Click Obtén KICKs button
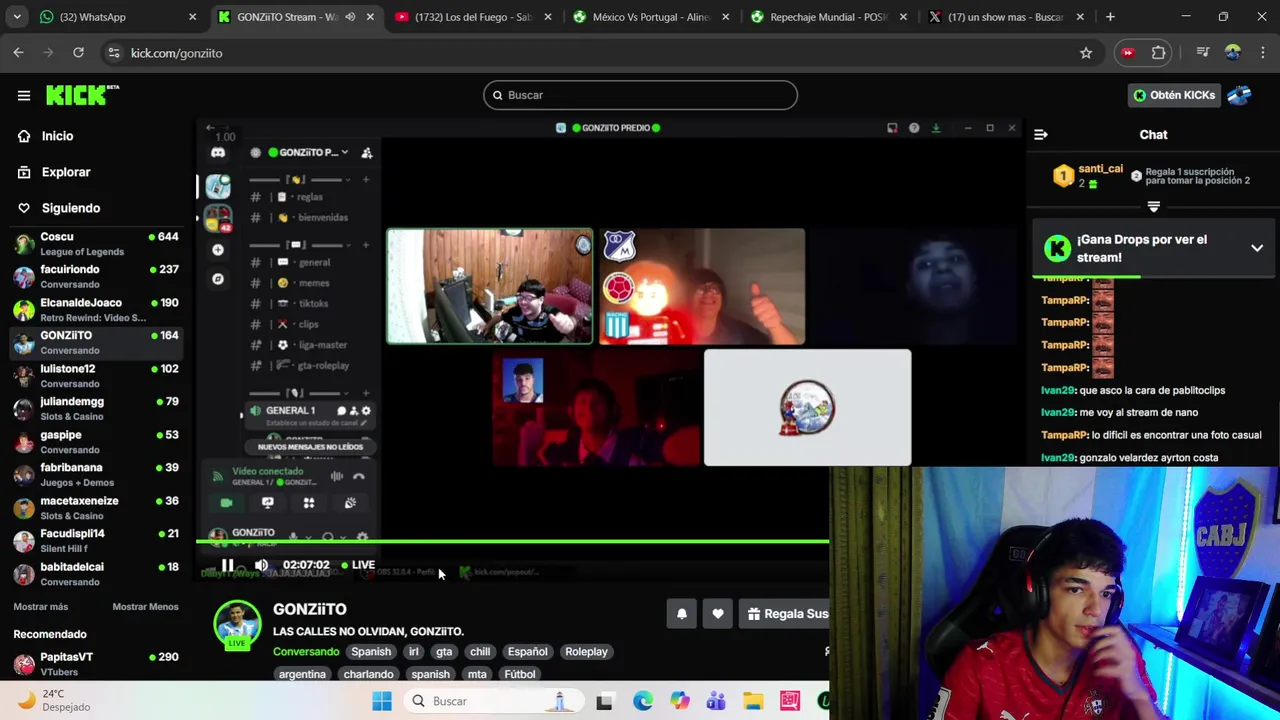This screenshot has width=1280, height=720. click(1174, 95)
